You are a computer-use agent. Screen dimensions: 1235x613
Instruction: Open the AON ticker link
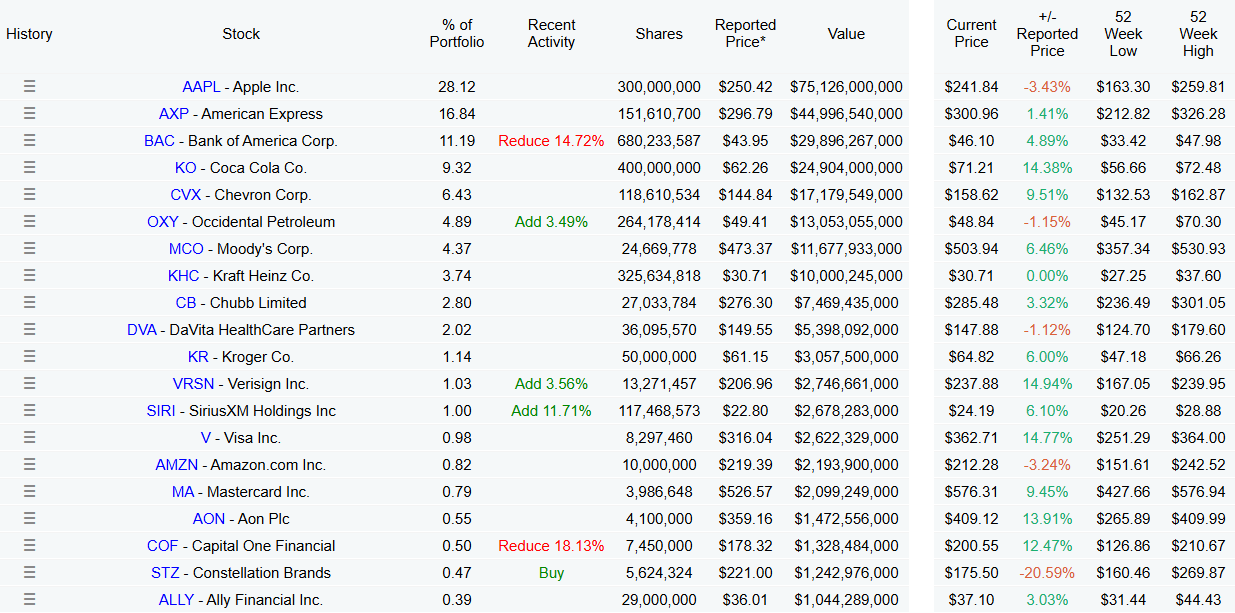click(209, 519)
